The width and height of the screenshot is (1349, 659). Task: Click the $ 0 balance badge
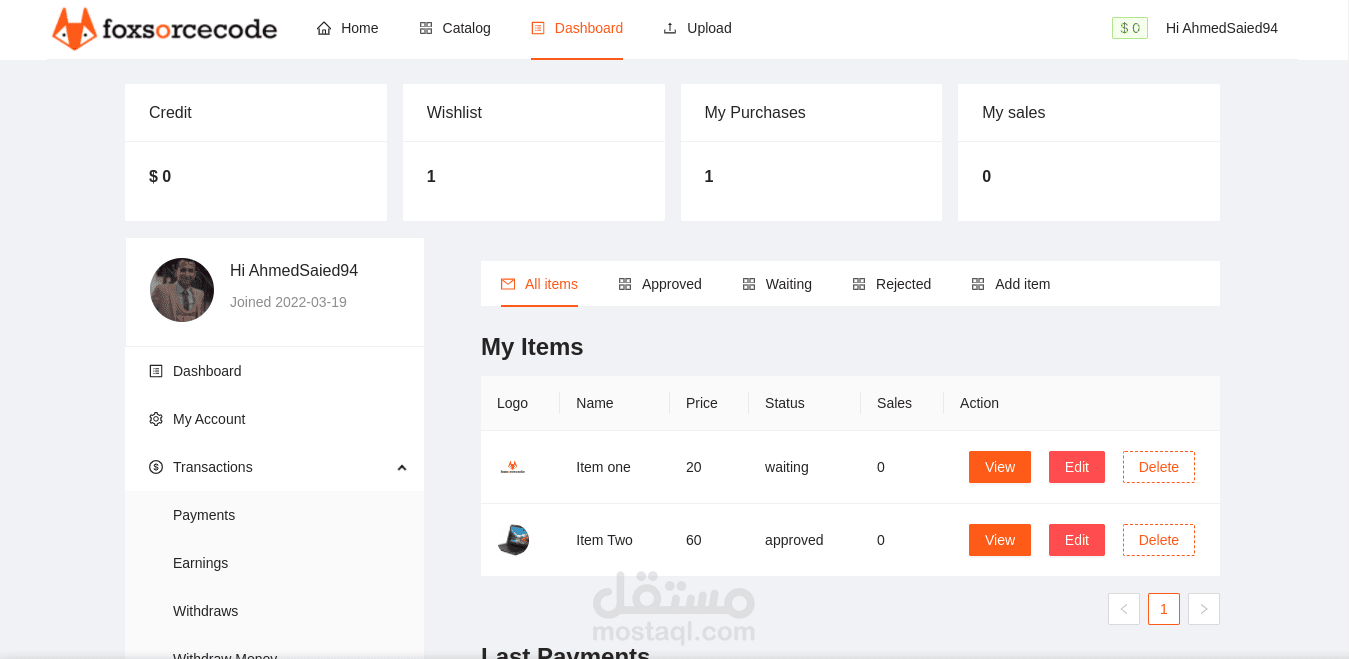[x=1130, y=28]
